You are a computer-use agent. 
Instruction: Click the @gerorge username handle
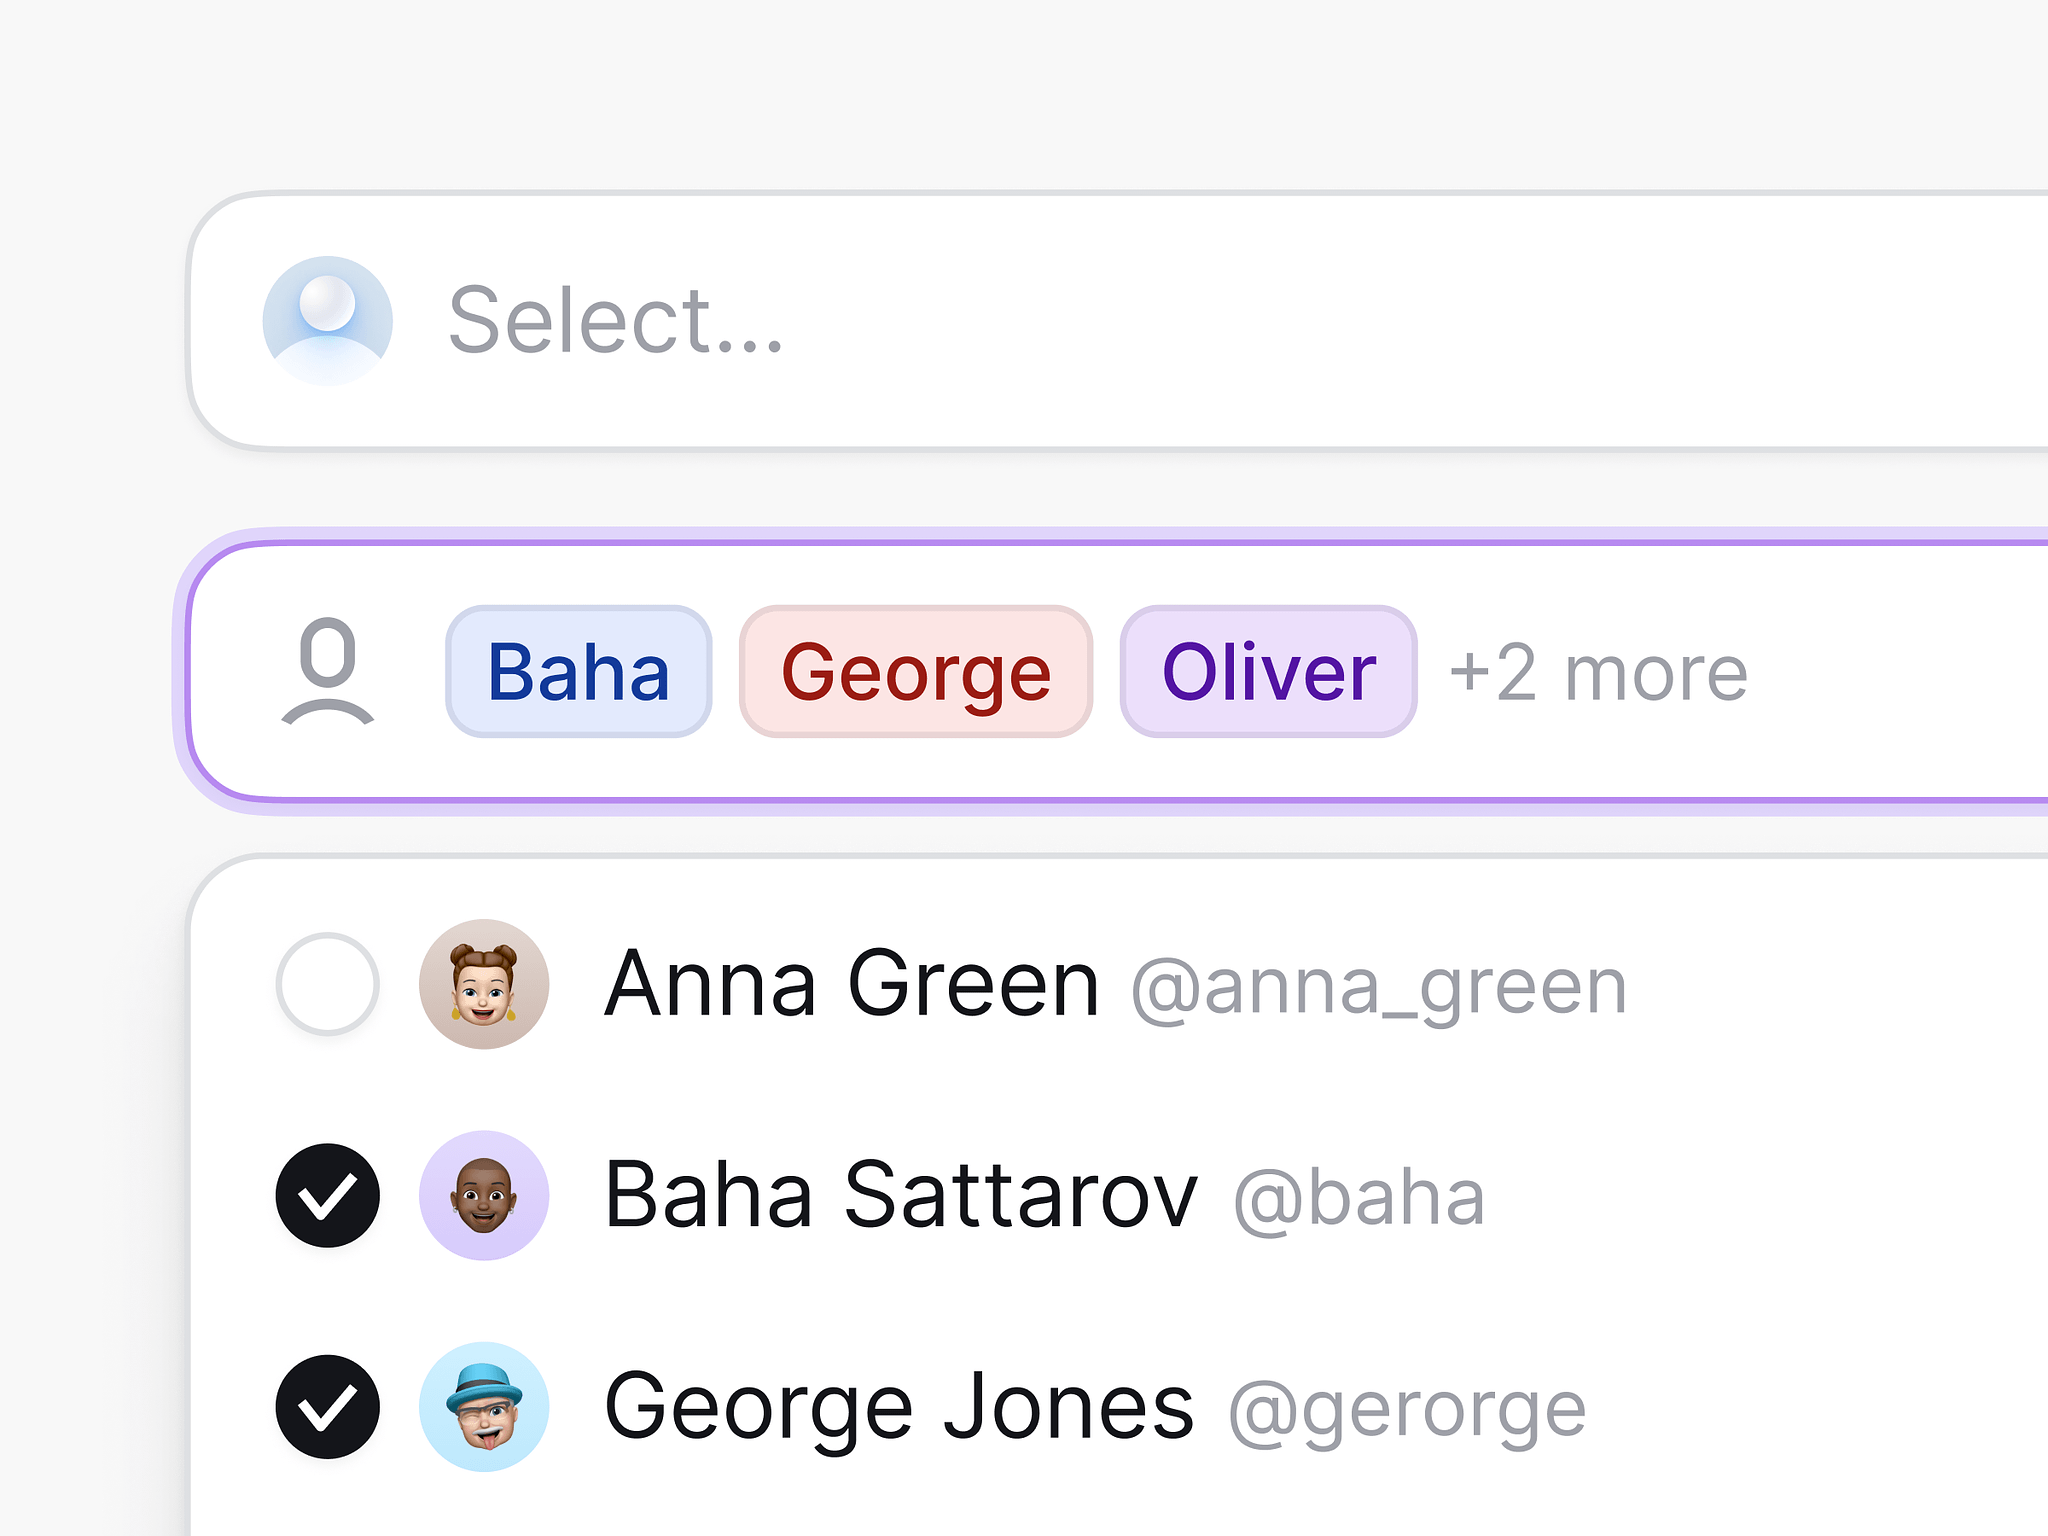click(x=1406, y=1410)
